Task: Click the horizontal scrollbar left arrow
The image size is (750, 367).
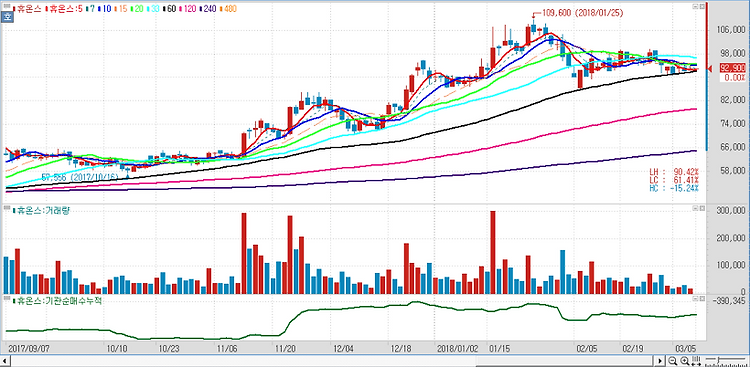Action: point(4,360)
